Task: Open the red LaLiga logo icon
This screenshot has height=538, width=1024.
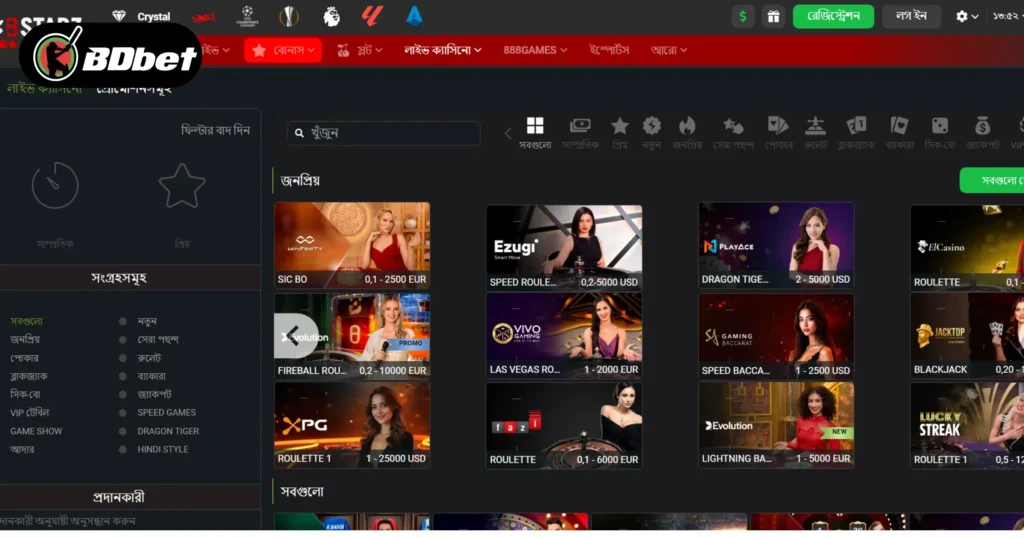Action: point(372,16)
